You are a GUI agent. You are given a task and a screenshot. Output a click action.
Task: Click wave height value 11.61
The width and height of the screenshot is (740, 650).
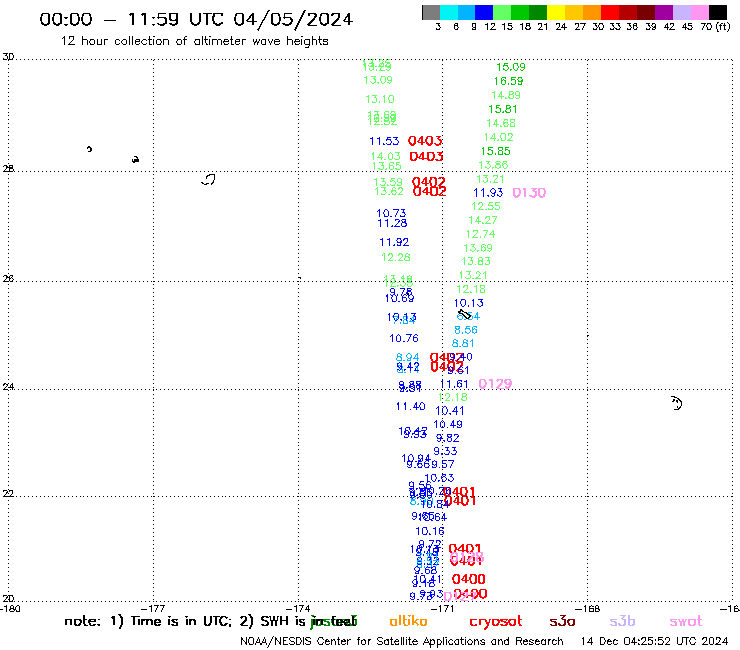(x=454, y=384)
